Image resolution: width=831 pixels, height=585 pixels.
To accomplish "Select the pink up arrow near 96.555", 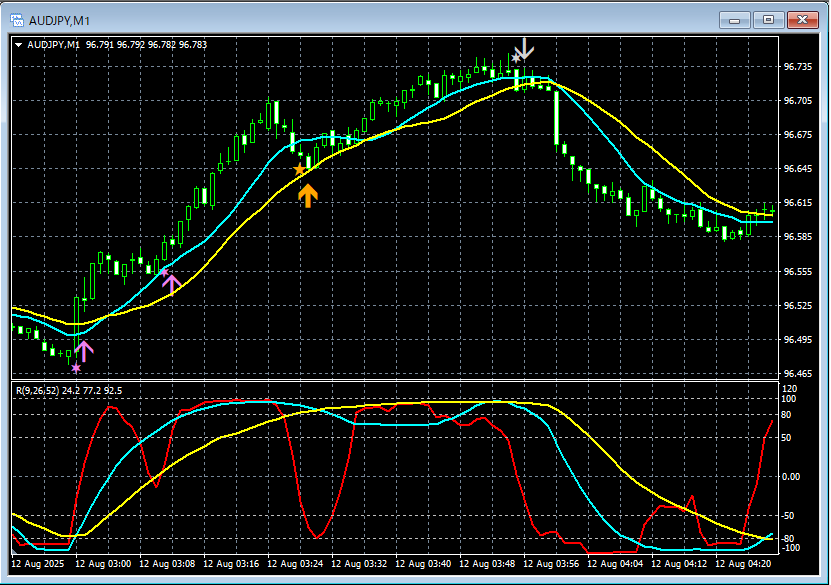I will pos(171,284).
